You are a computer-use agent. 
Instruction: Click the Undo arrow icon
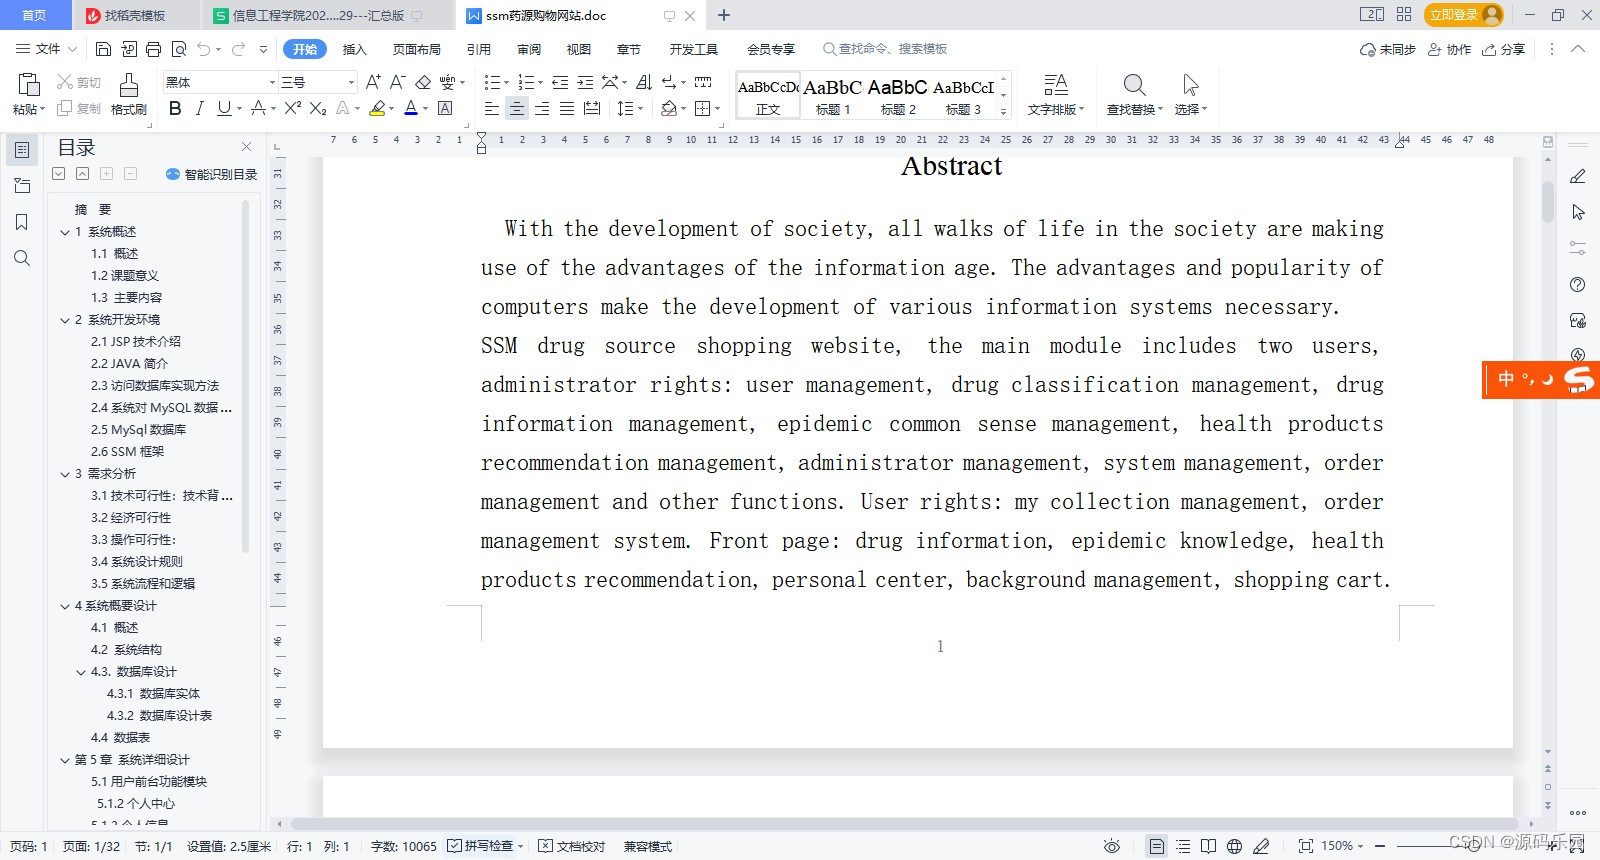click(x=204, y=49)
